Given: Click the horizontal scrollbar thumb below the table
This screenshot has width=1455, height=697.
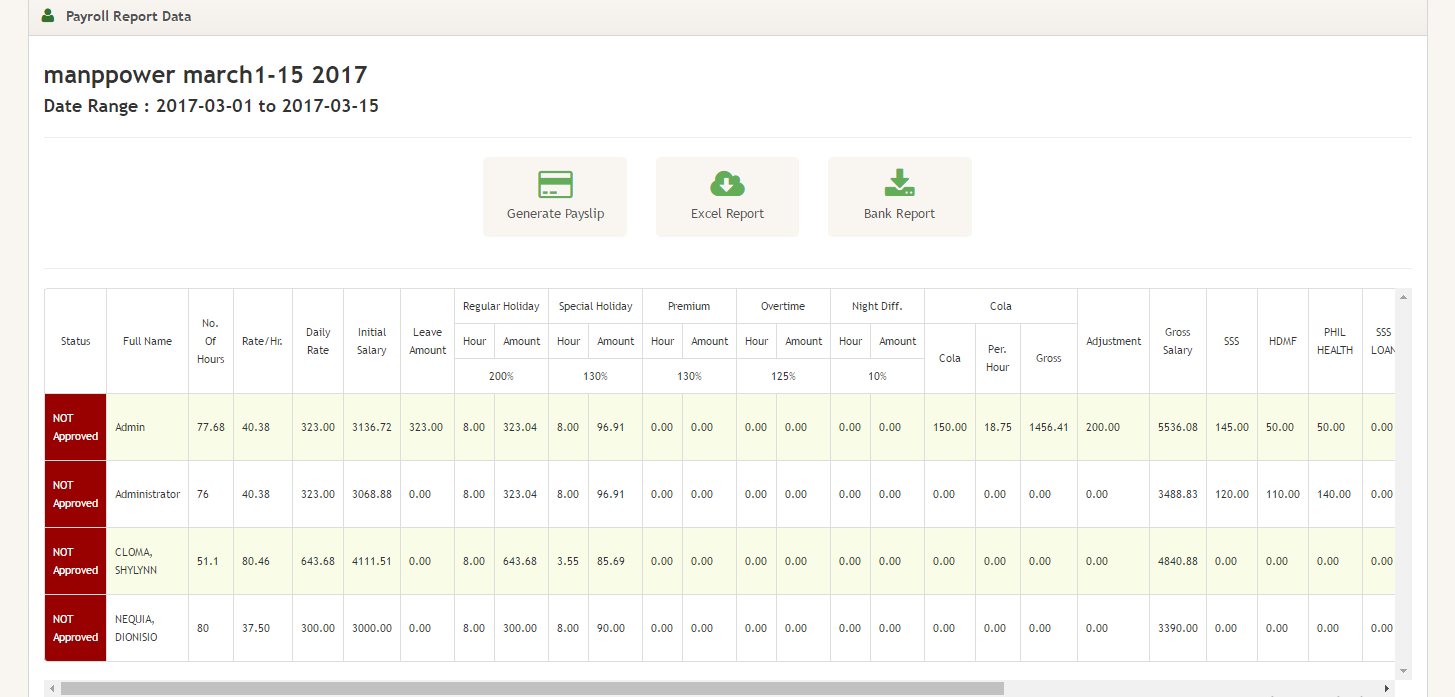Looking at the screenshot, I should click(532, 689).
